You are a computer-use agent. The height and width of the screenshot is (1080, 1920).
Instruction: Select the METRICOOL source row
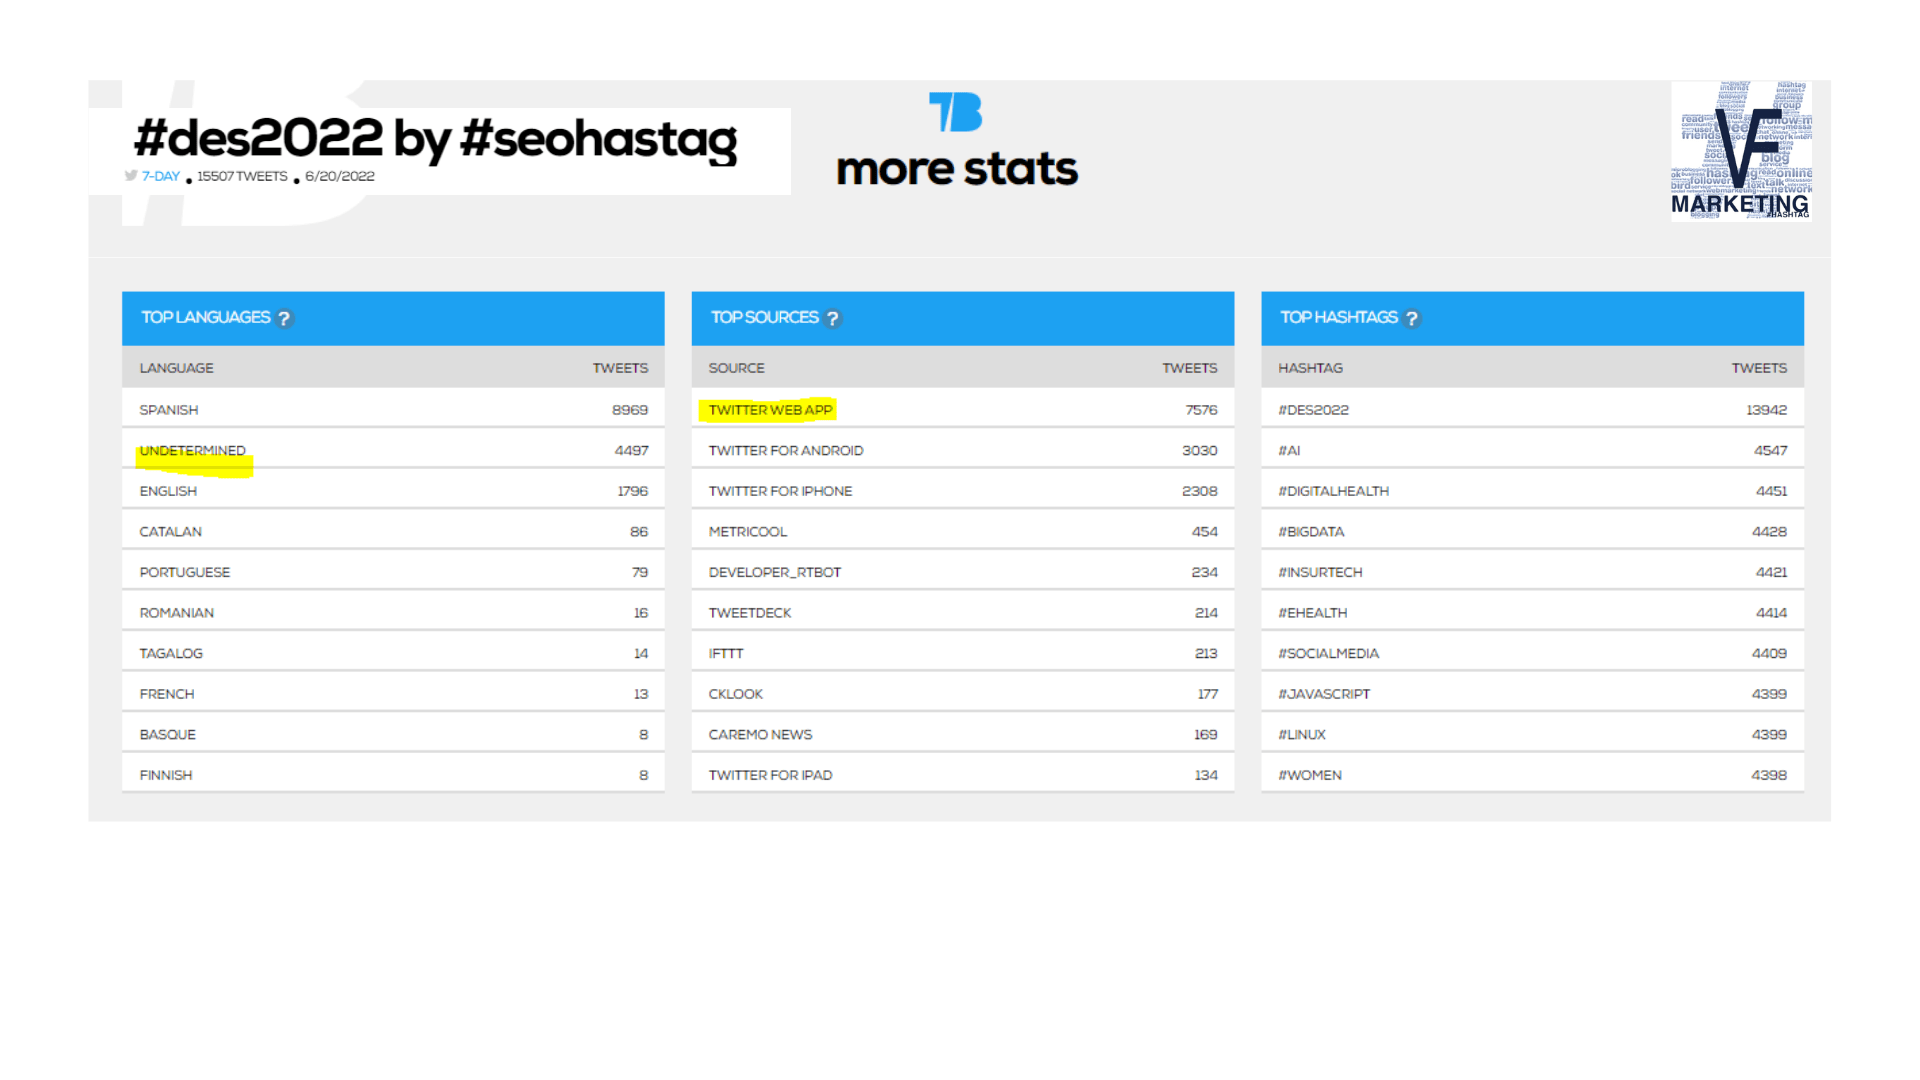(963, 532)
